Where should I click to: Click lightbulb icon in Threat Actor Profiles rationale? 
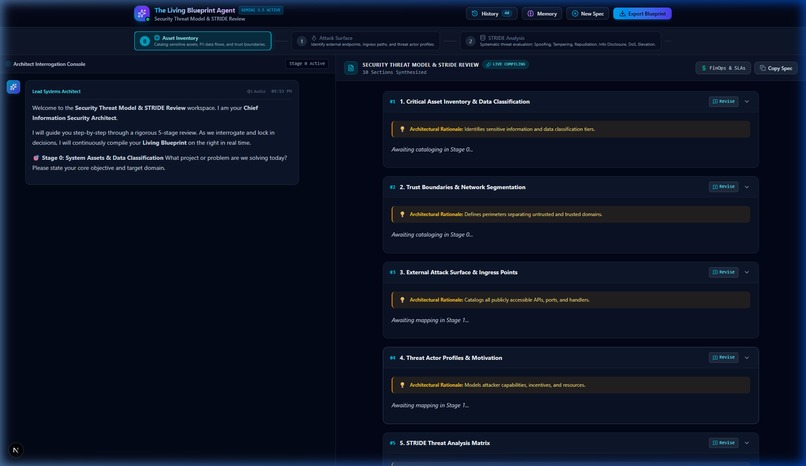(402, 385)
